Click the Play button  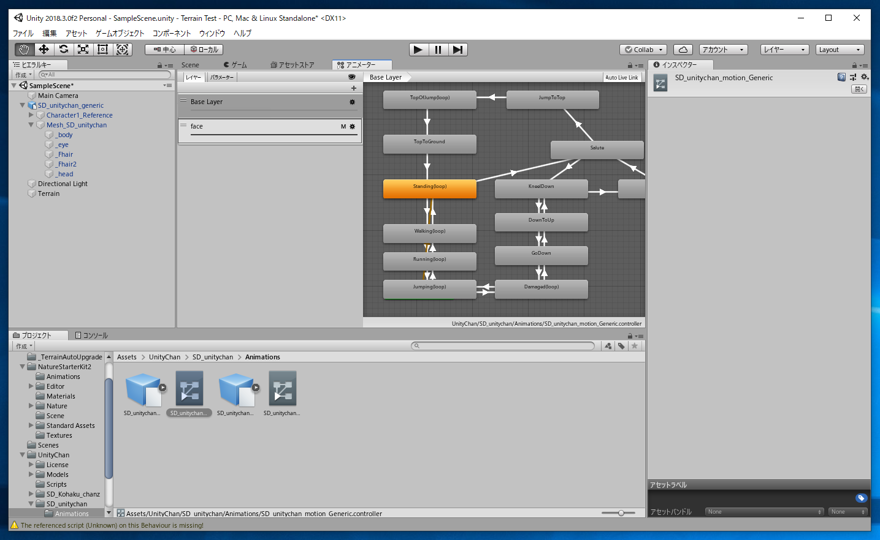click(418, 49)
